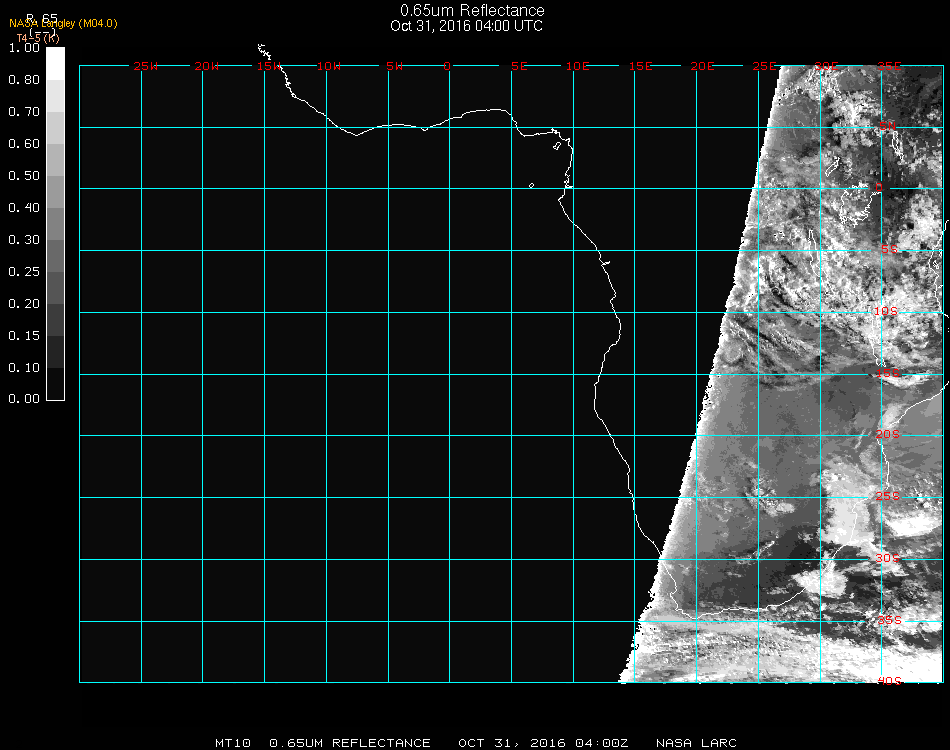Select the 0.50 reflectance scale label
The width and height of the screenshot is (950, 750).
pyautogui.click(x=23, y=176)
